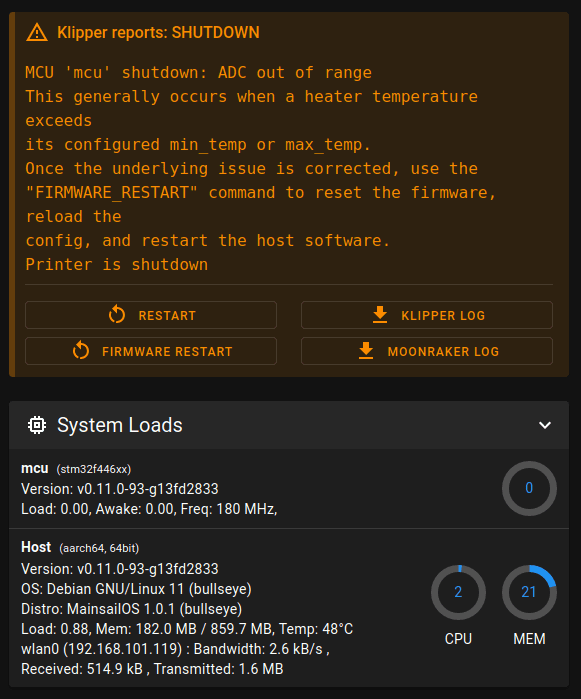Click the mcu load gauge showing 0
This screenshot has width=581, height=699.
point(529,488)
